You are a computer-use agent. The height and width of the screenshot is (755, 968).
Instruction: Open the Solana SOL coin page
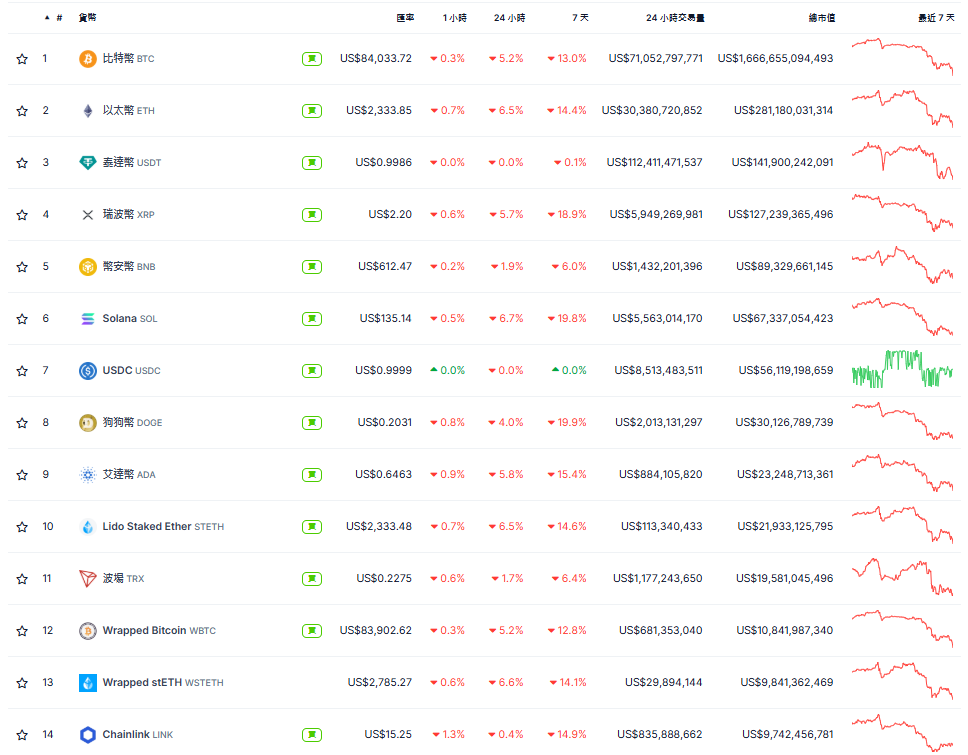pos(130,319)
